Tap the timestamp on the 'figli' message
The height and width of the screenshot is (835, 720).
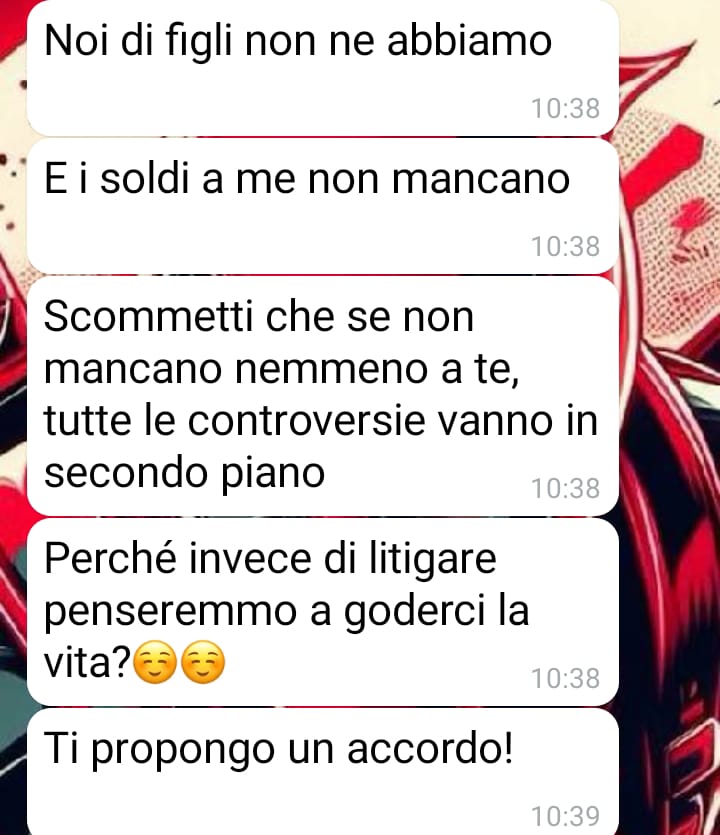(x=566, y=108)
